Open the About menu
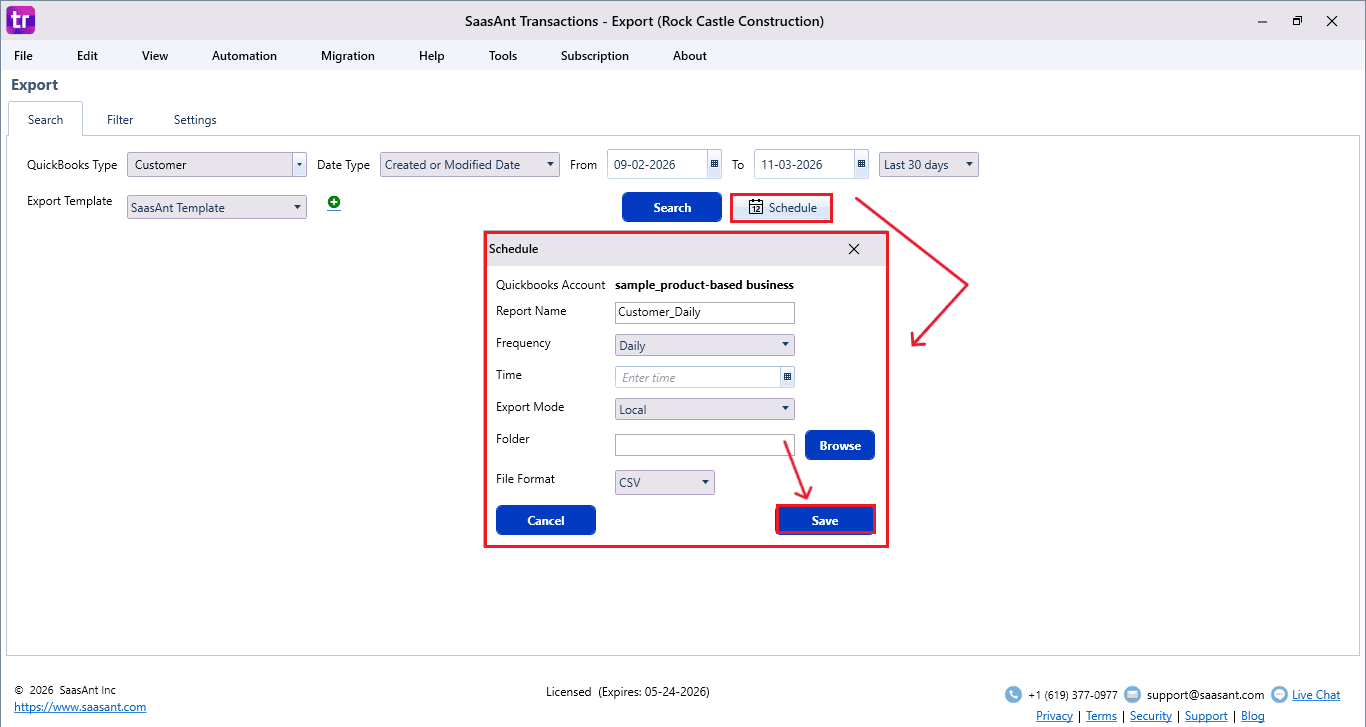 pyautogui.click(x=690, y=56)
